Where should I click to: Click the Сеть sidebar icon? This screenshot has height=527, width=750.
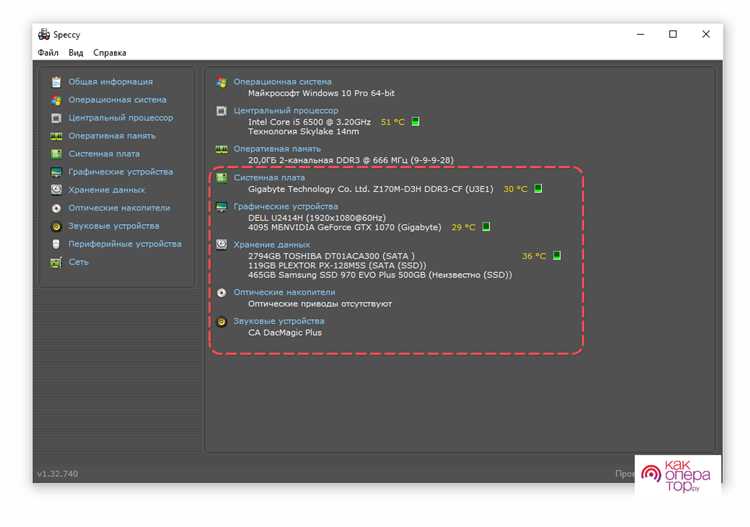[56, 262]
